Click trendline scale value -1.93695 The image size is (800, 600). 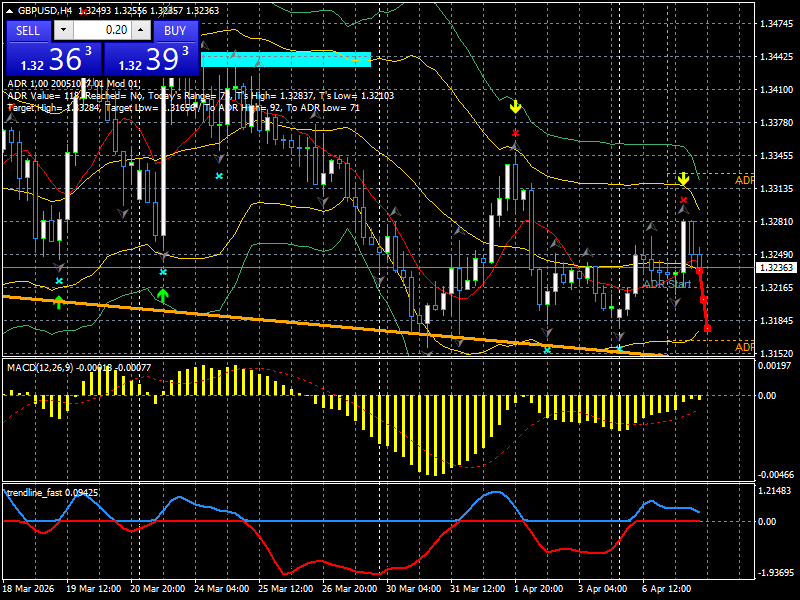pos(775,572)
